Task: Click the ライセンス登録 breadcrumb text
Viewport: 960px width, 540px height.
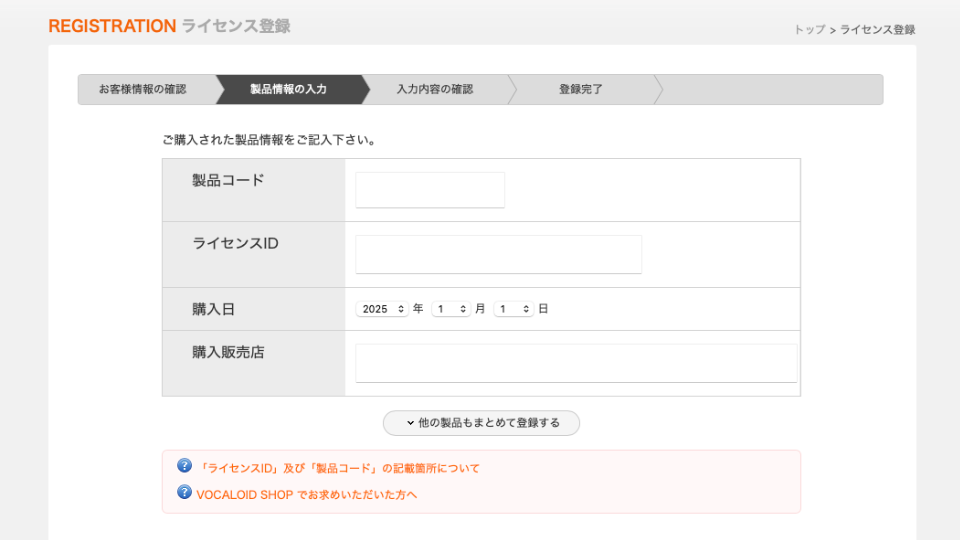Action: 877,30
